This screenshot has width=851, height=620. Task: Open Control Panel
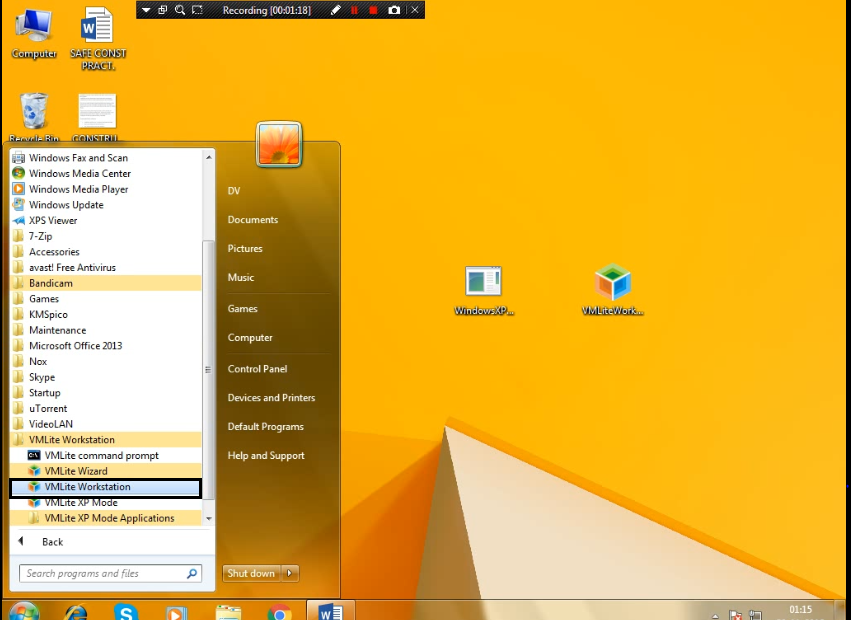pos(258,369)
